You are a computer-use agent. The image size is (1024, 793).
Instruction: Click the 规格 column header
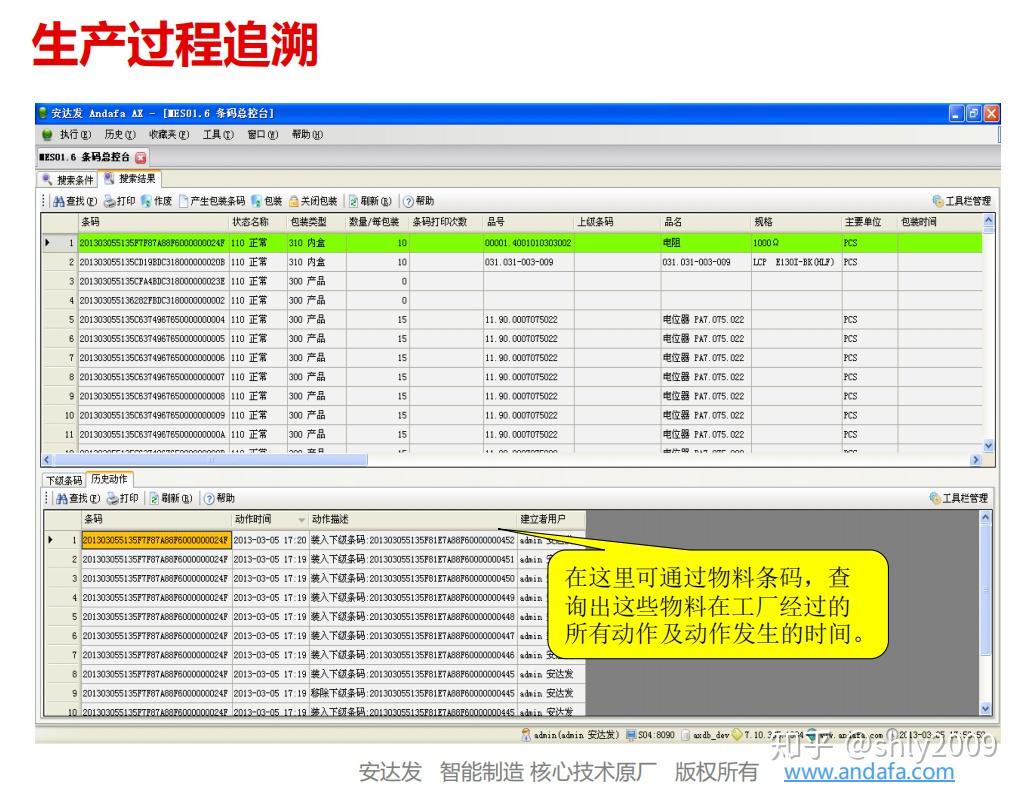pos(796,222)
